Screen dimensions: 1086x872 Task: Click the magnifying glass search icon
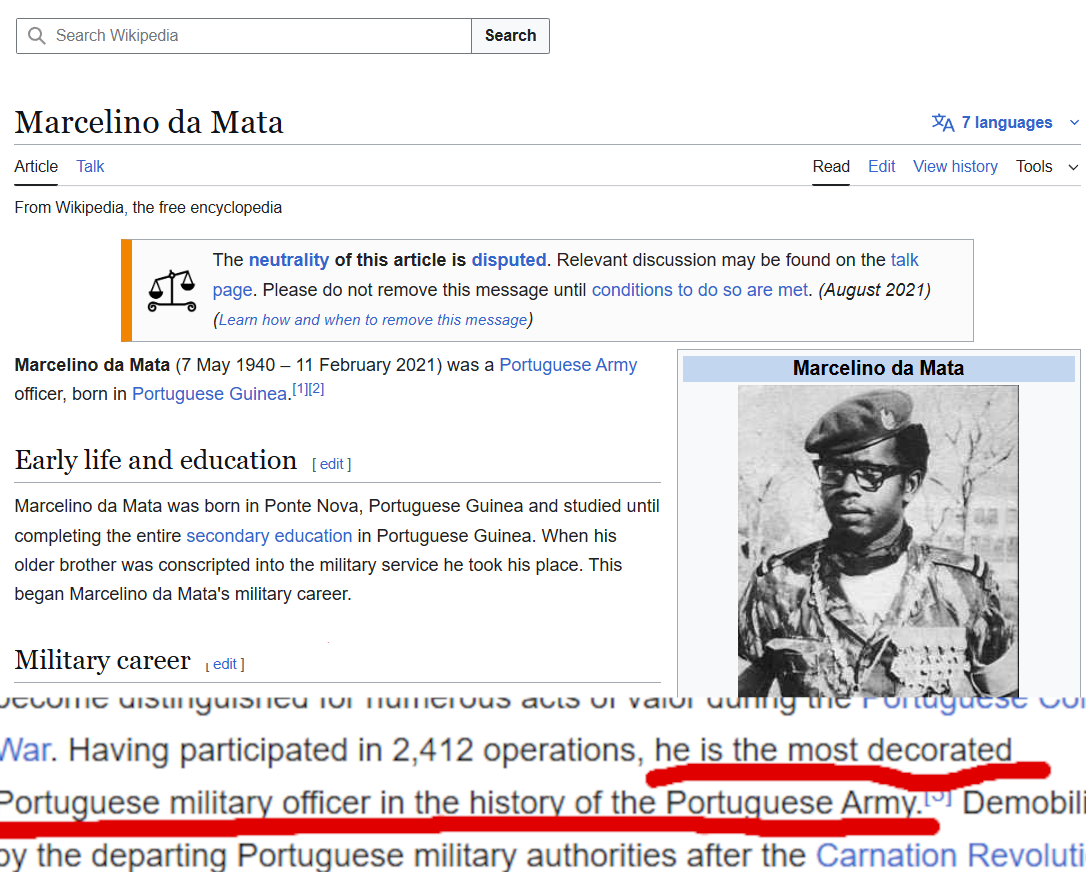point(37,36)
